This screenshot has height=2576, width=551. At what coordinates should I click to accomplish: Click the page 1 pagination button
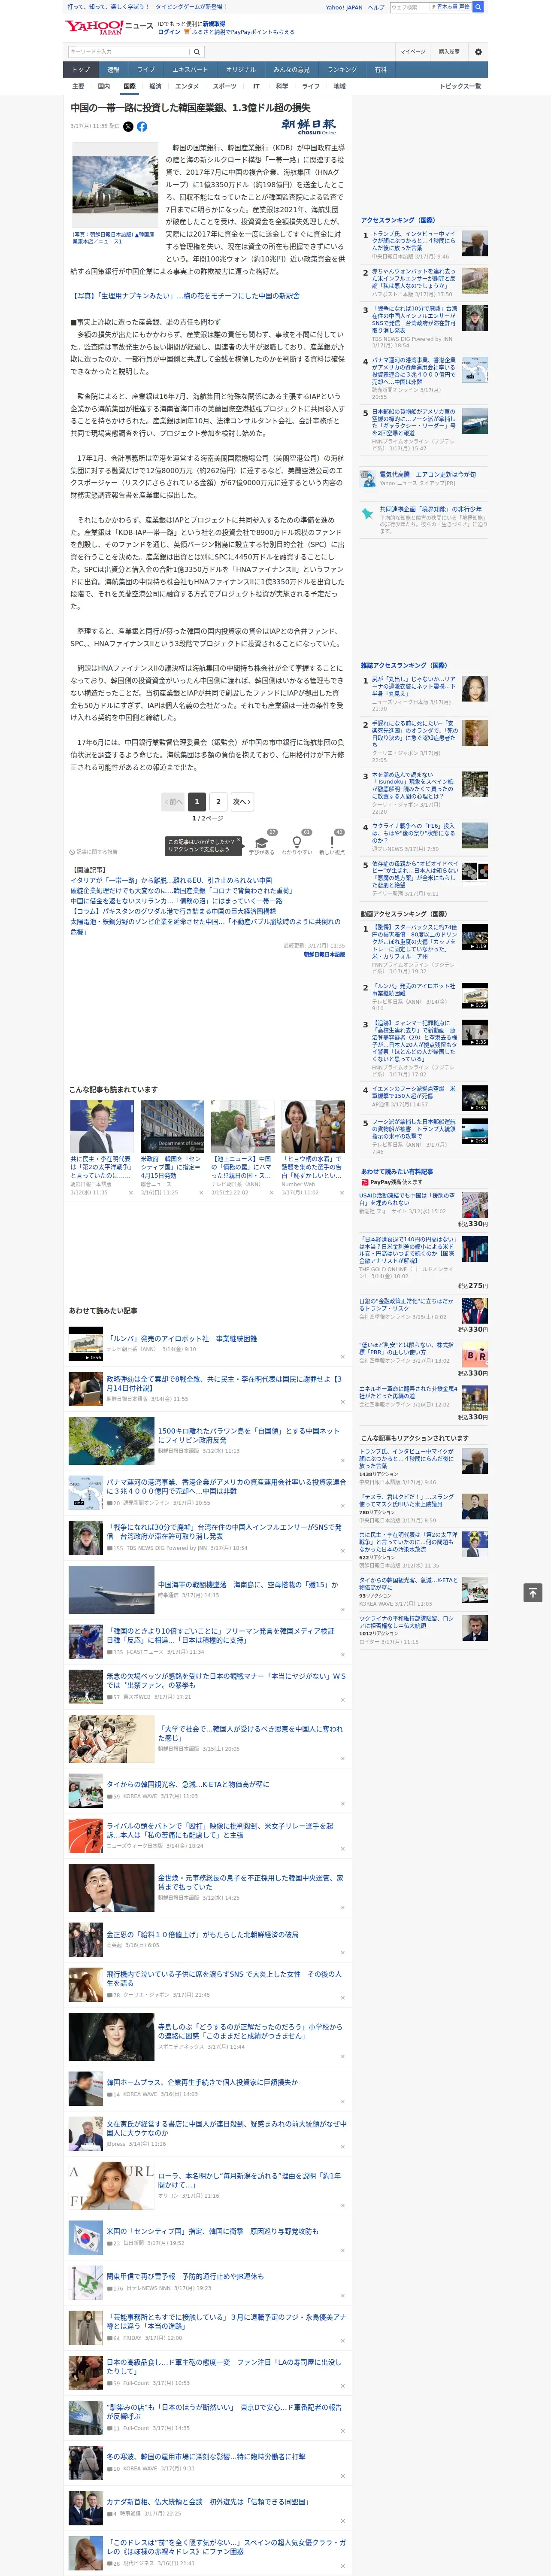point(197,801)
